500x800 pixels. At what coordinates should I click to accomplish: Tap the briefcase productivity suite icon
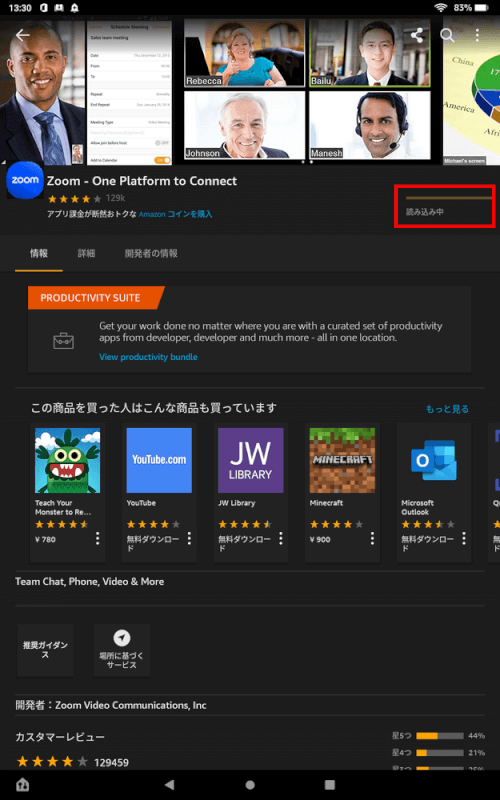tap(63, 341)
